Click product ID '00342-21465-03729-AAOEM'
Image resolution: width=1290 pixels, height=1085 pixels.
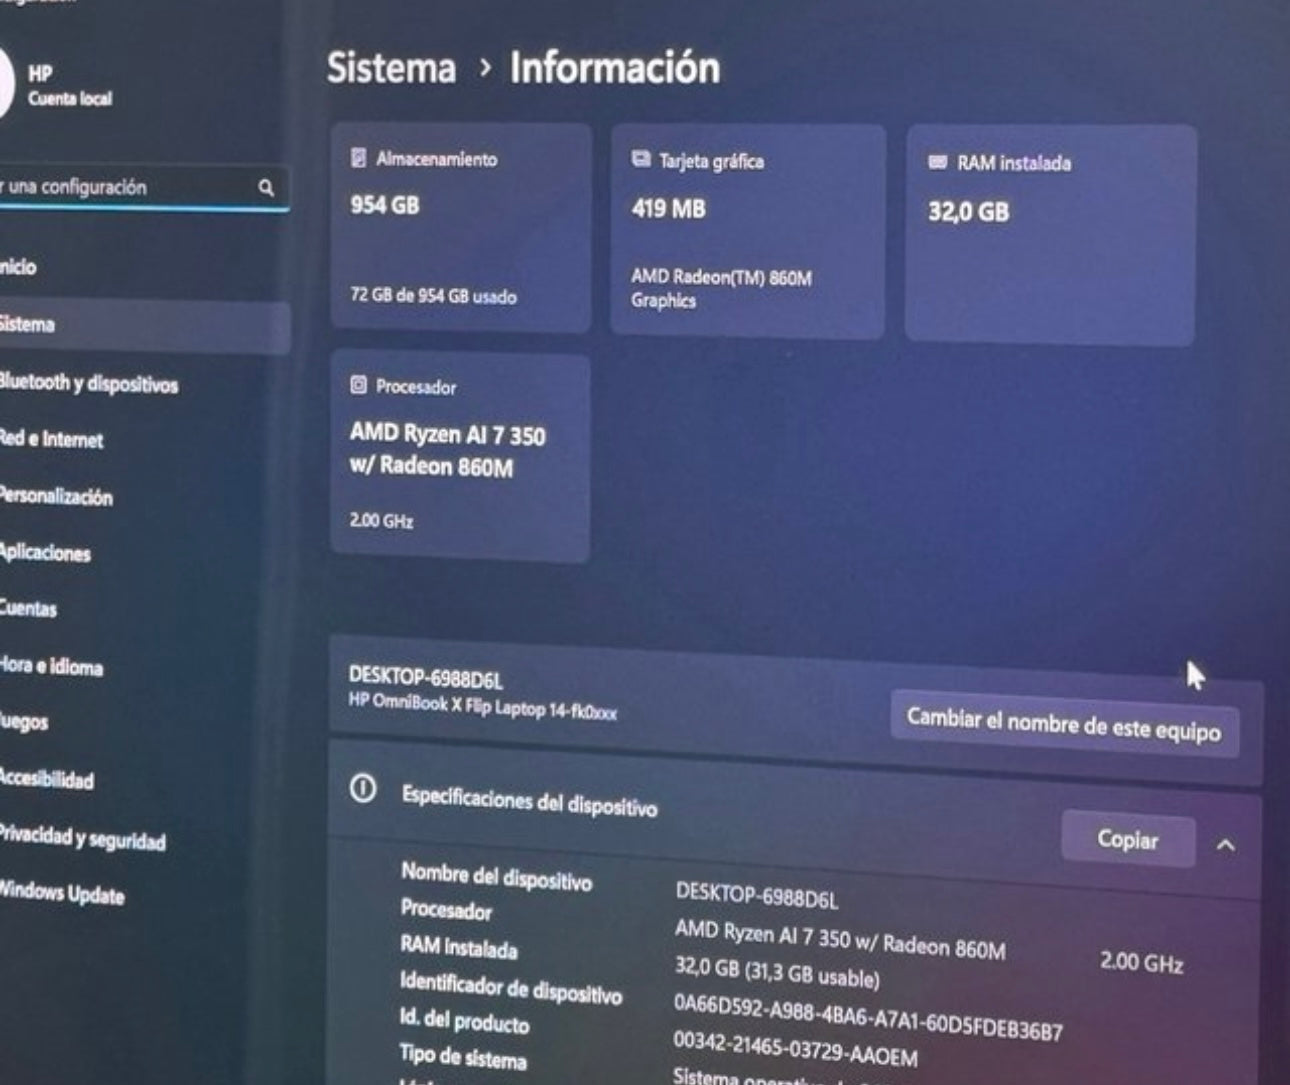(x=795, y=1048)
